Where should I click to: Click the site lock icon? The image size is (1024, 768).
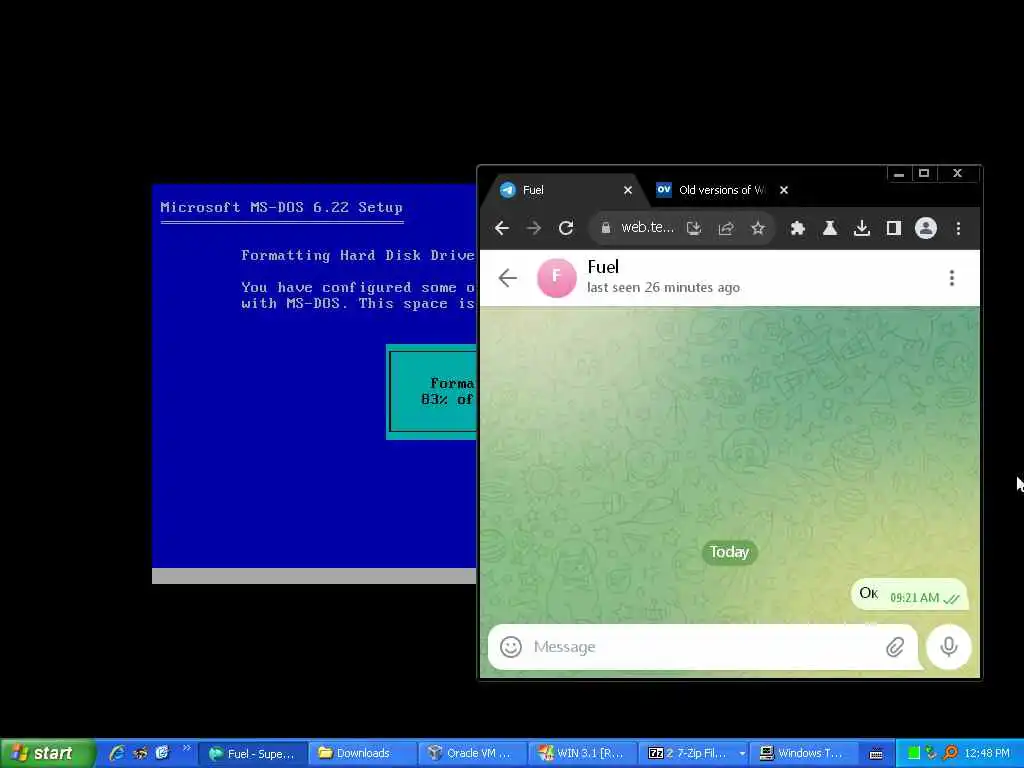pos(605,227)
